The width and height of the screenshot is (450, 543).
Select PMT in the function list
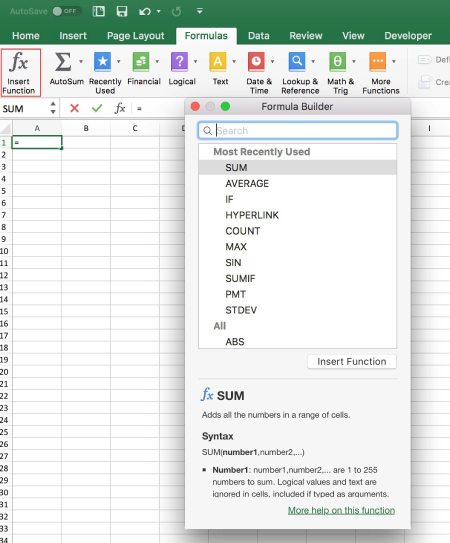pos(298,294)
